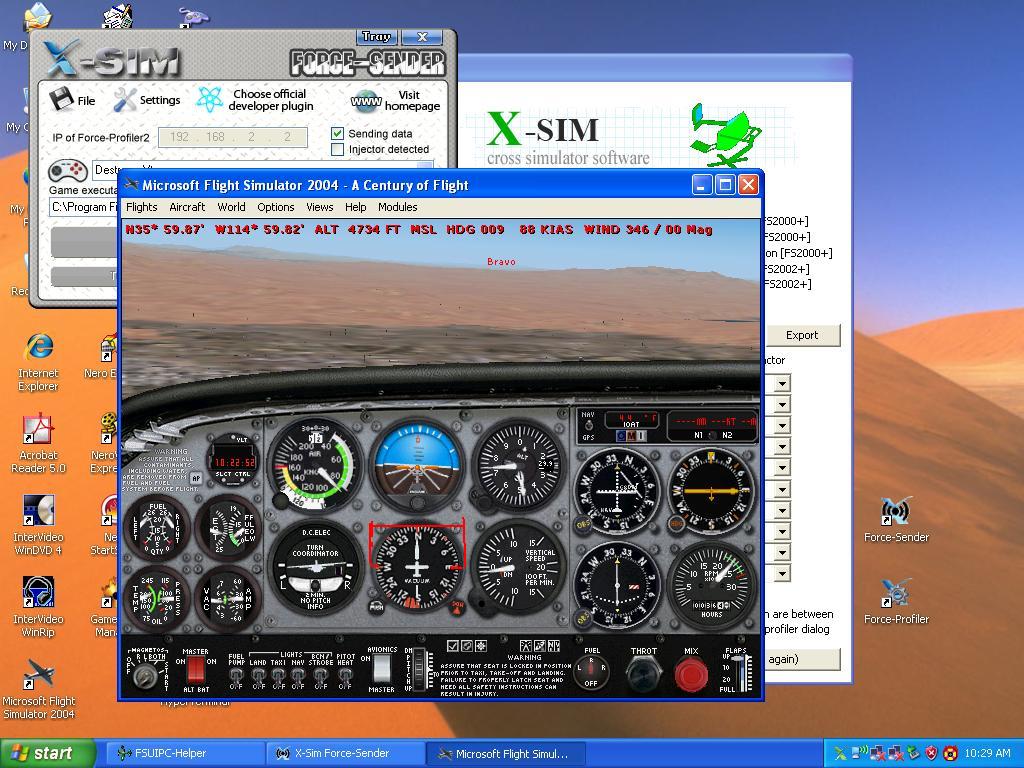Open Microsoft Flight Simulator 2004 desktop icon
This screenshot has width=1024, height=768.
[39, 674]
